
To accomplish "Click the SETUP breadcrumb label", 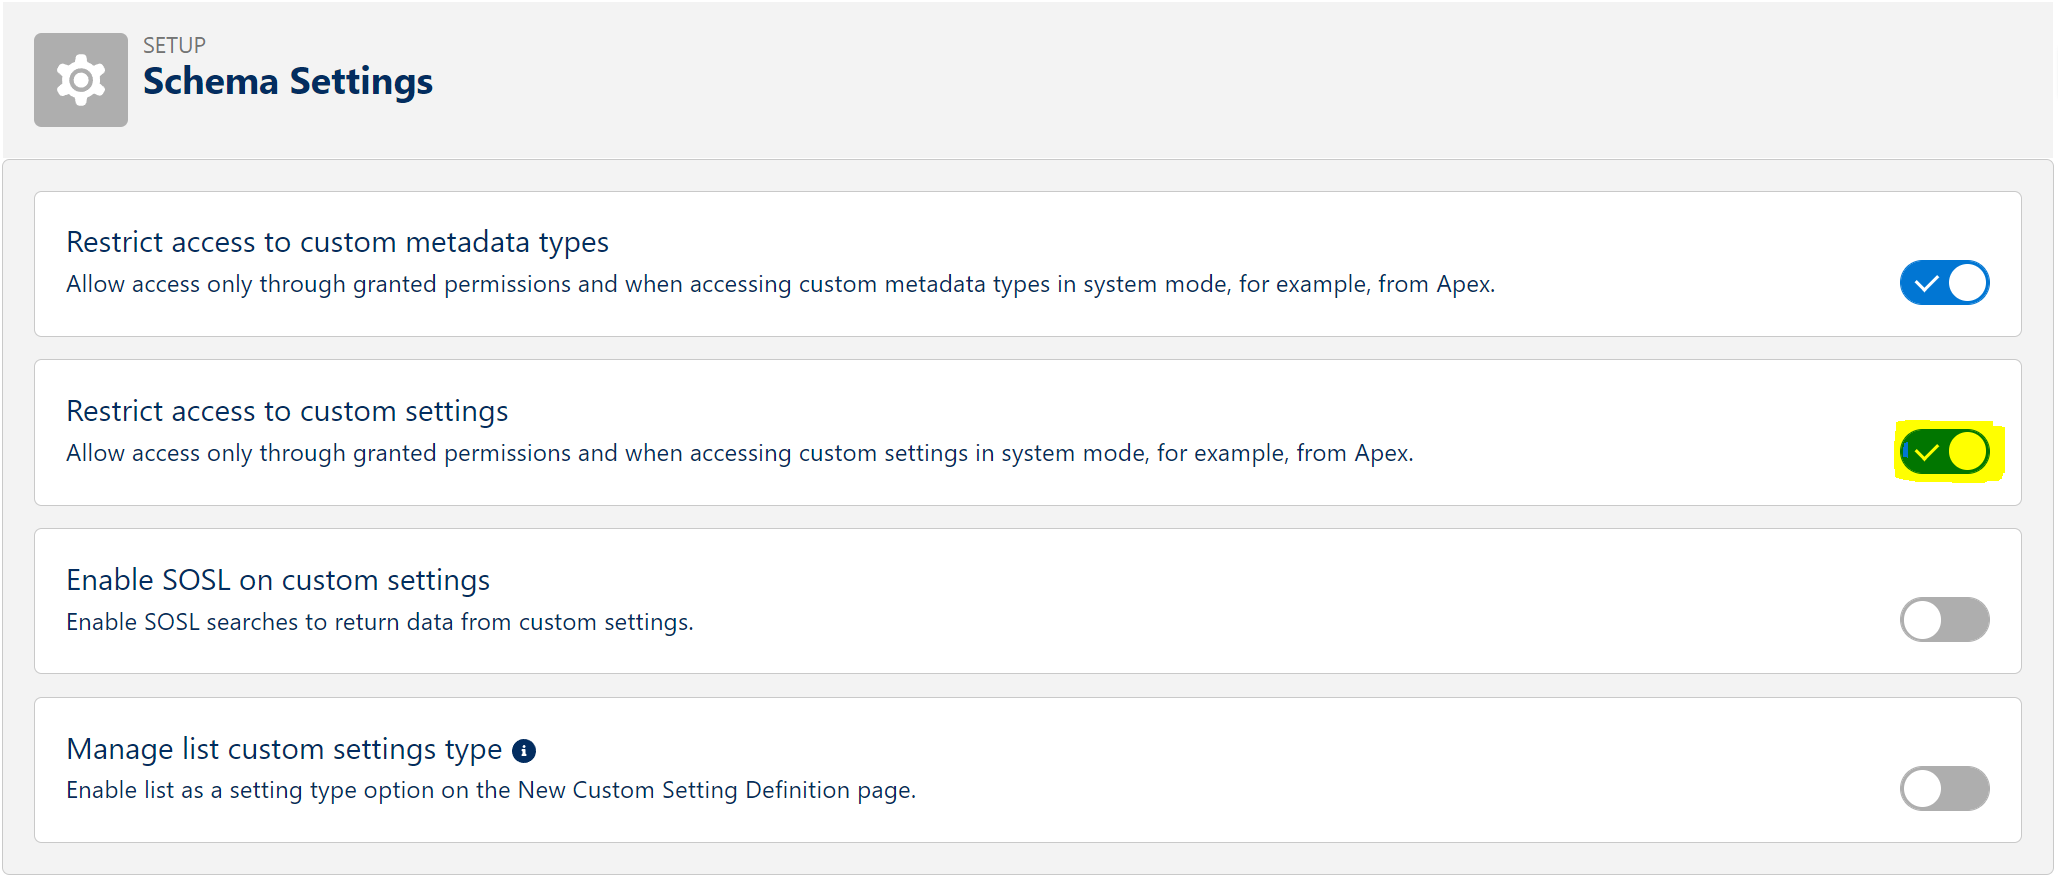I will (174, 45).
